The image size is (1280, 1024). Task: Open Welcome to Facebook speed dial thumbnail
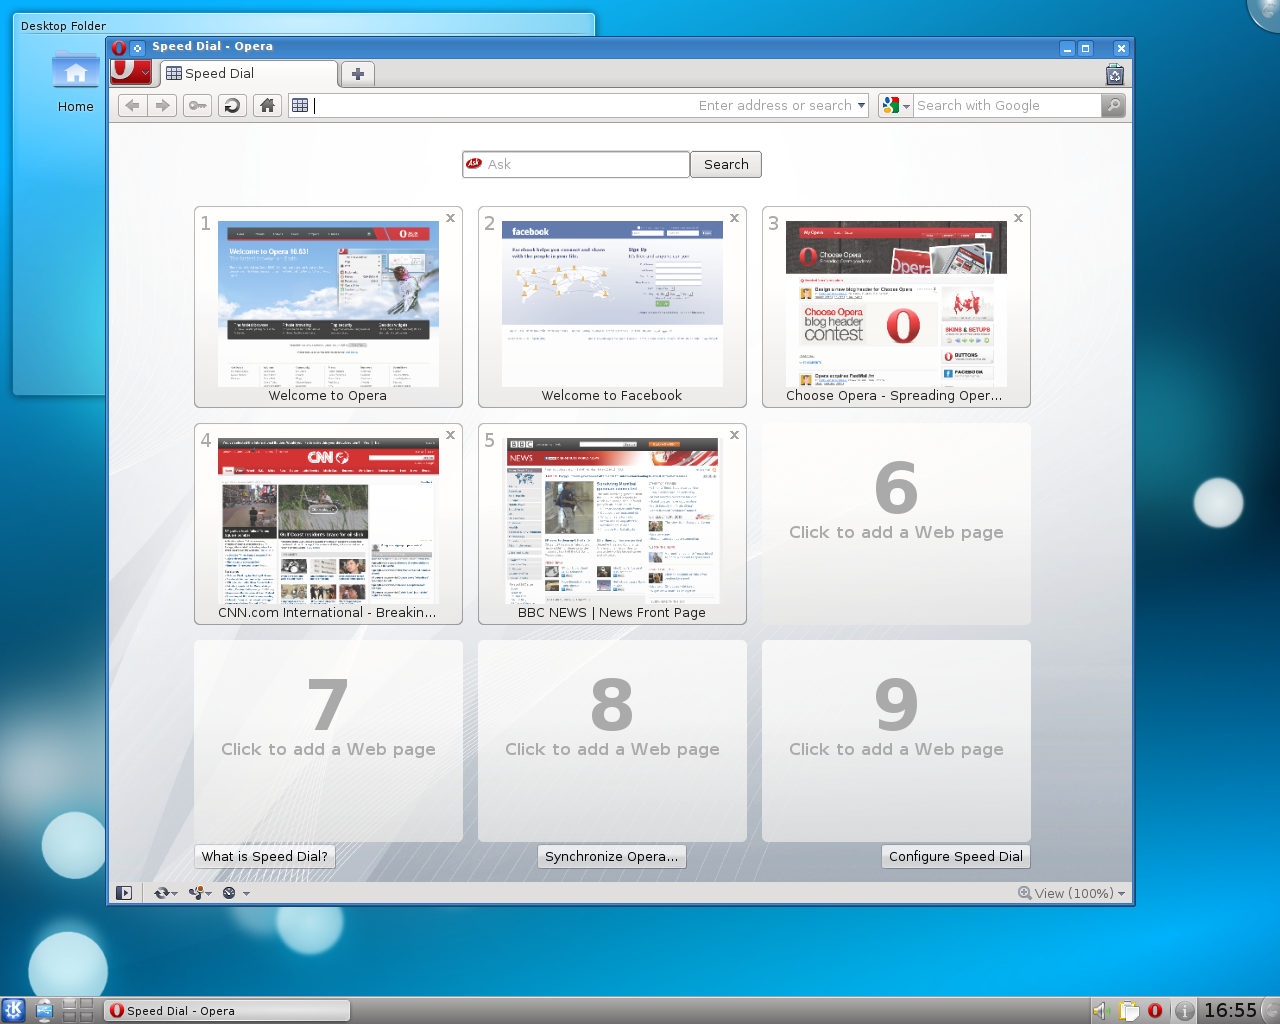(612, 304)
